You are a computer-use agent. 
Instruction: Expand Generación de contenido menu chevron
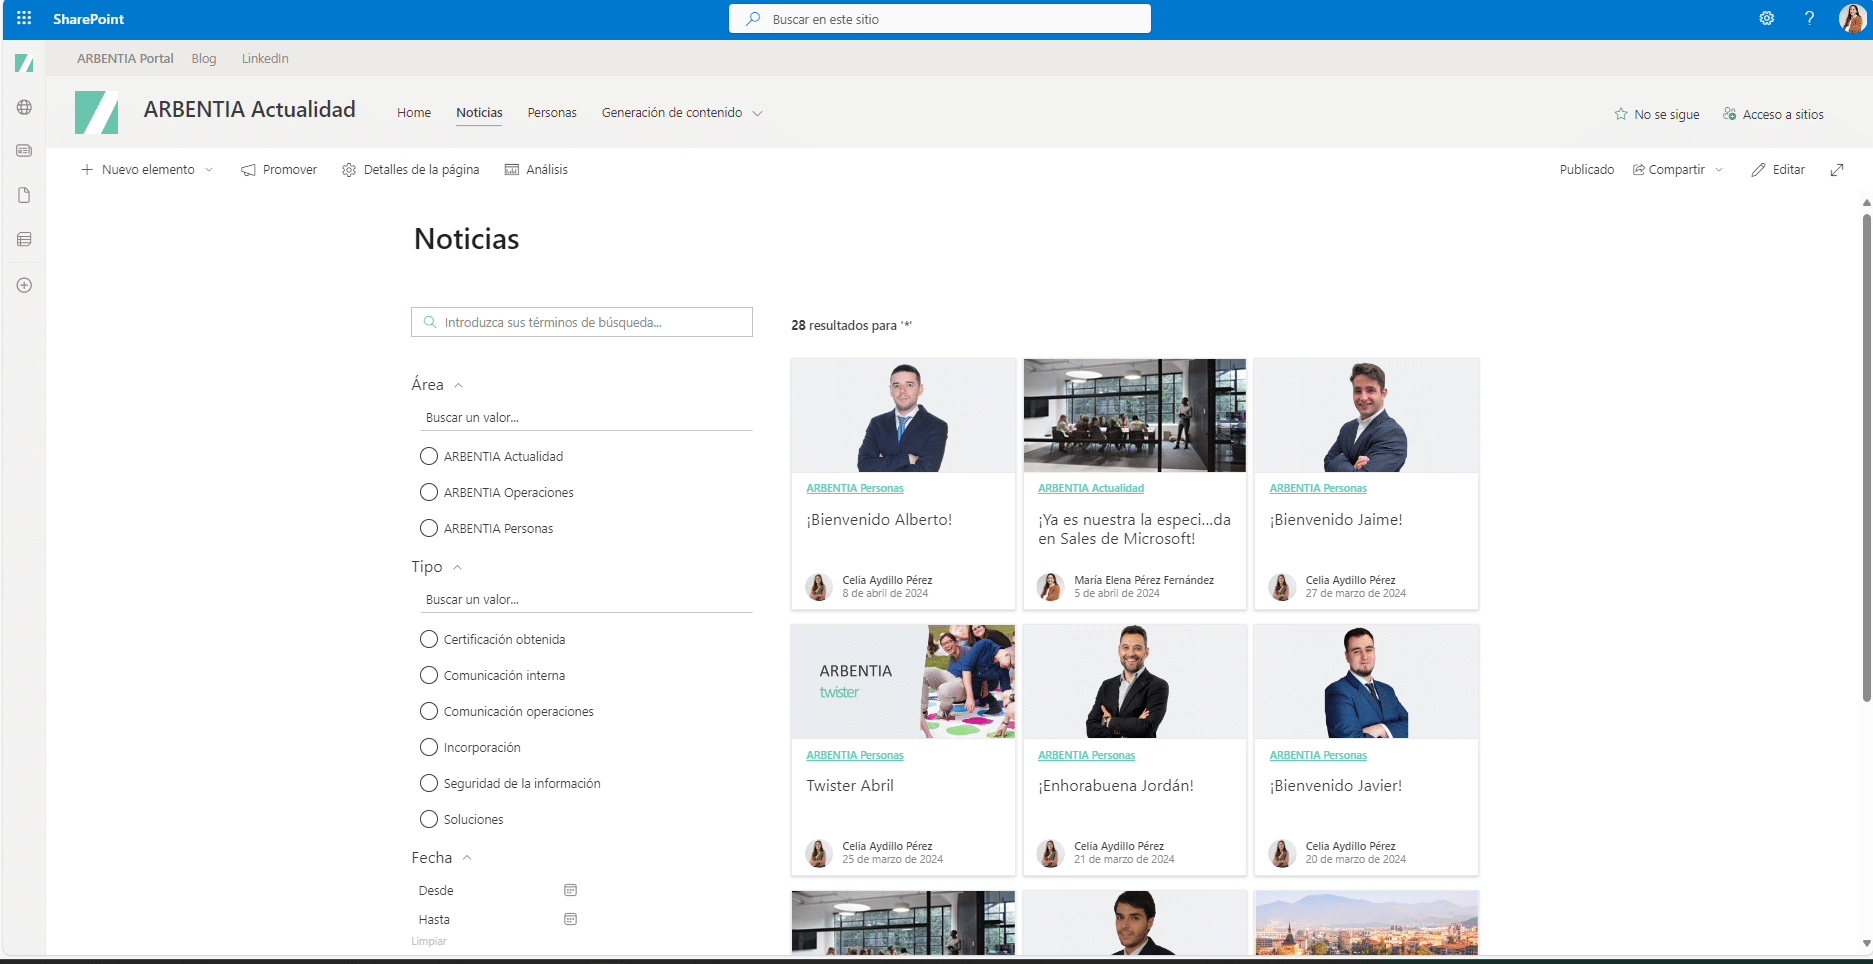[x=758, y=113]
